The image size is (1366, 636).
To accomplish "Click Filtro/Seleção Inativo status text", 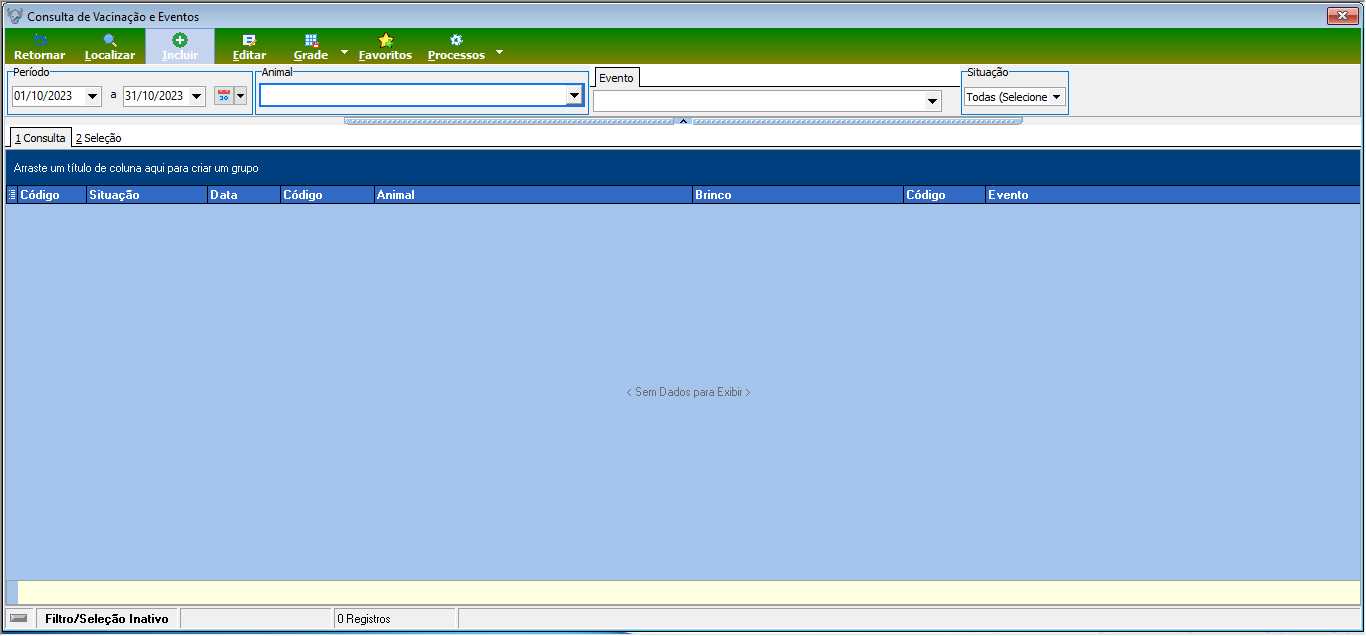I will (107, 619).
